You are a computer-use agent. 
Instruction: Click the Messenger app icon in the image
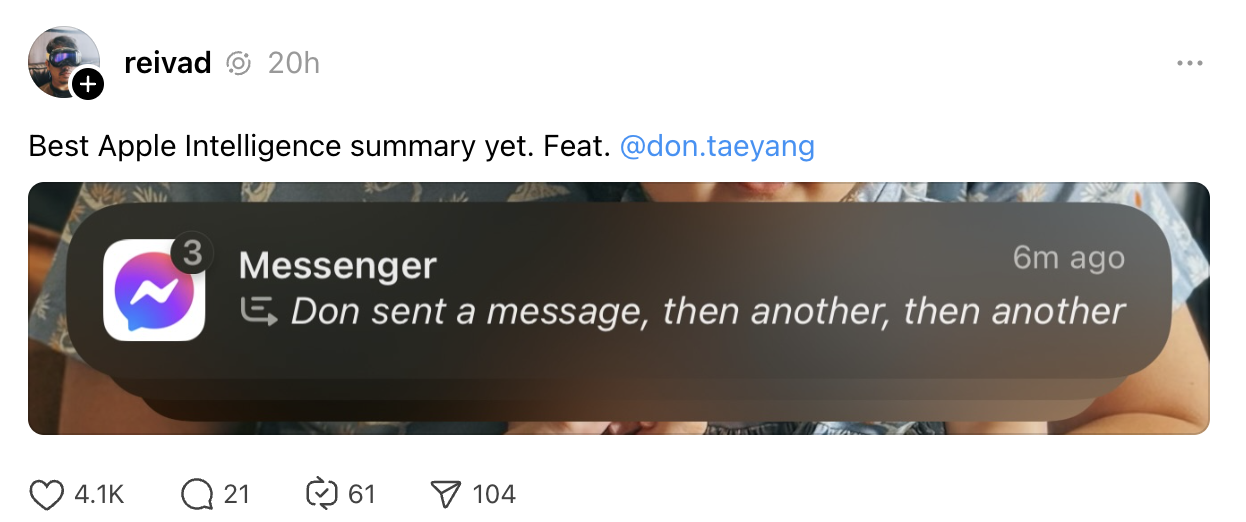pos(154,290)
